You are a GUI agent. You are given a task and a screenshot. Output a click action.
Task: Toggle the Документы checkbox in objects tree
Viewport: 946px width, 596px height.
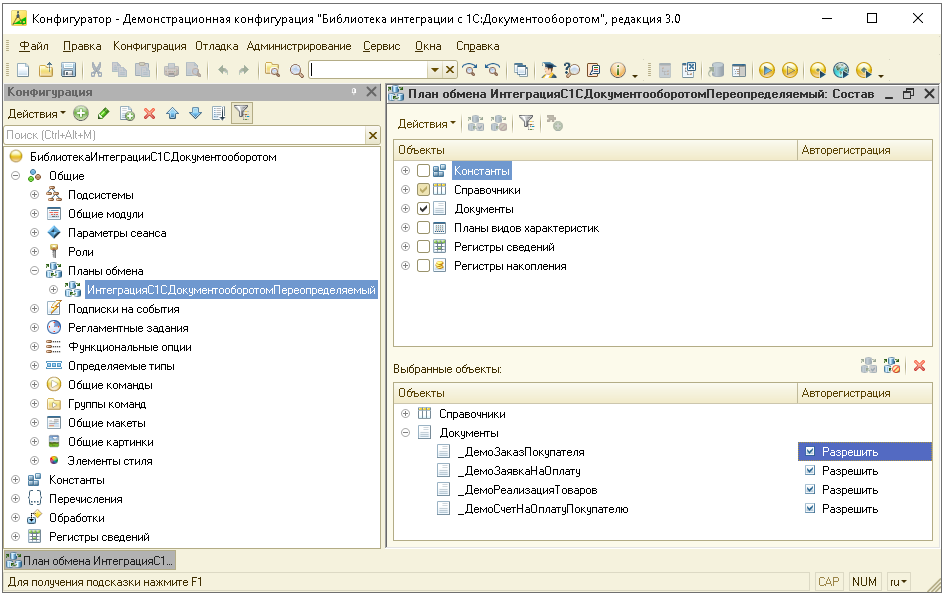click(x=423, y=209)
